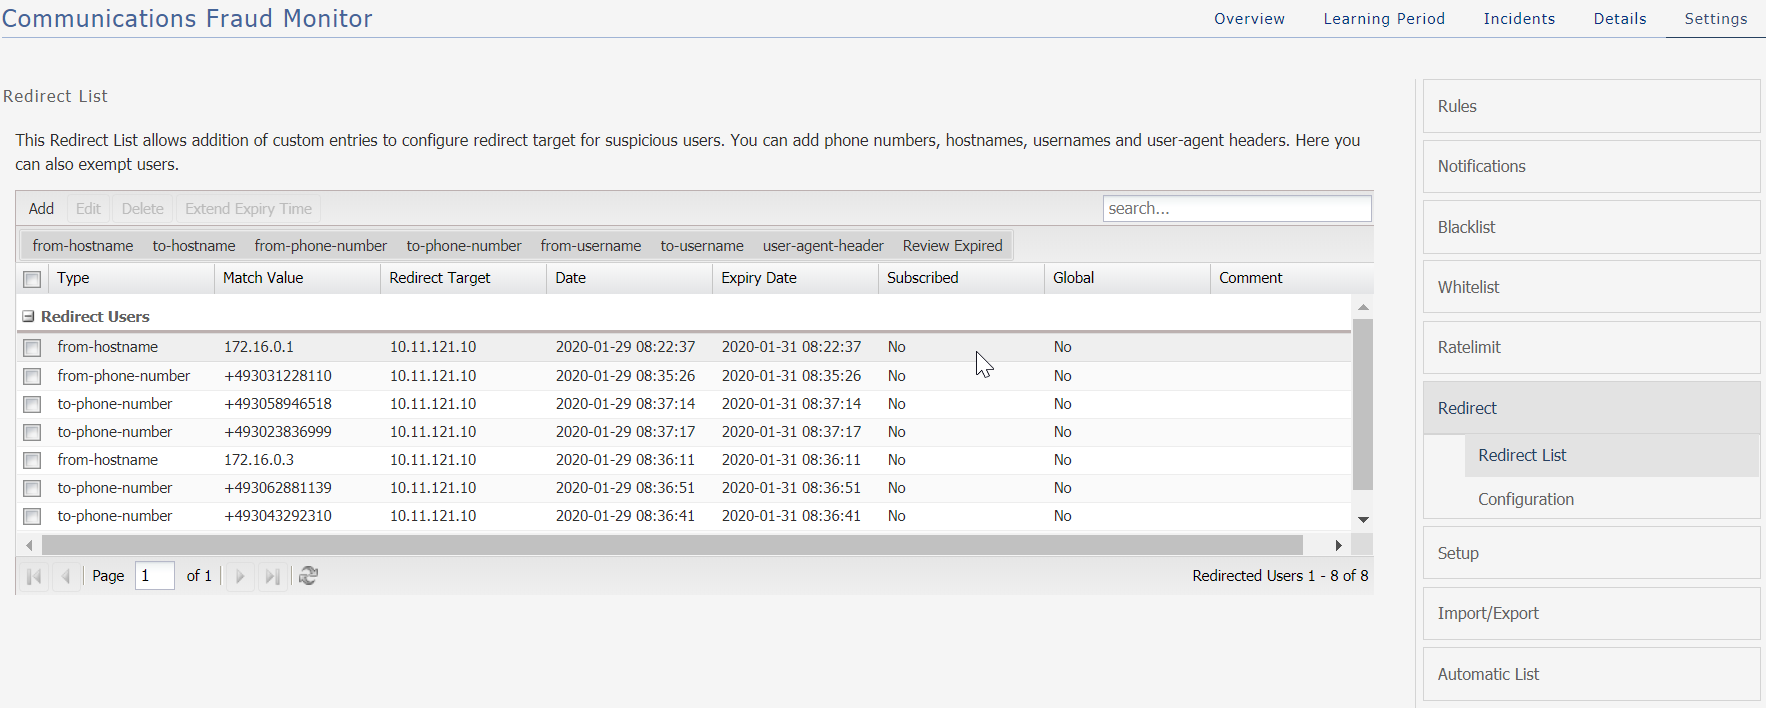This screenshot has width=1766, height=708.
Task: Go to previous page icon
Action: pyautogui.click(x=66, y=576)
